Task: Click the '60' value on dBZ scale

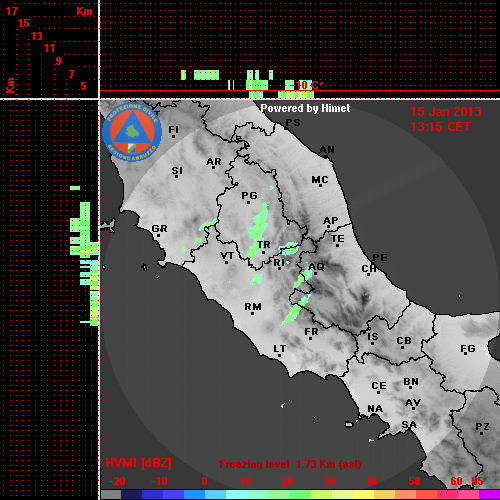Action: (456, 481)
